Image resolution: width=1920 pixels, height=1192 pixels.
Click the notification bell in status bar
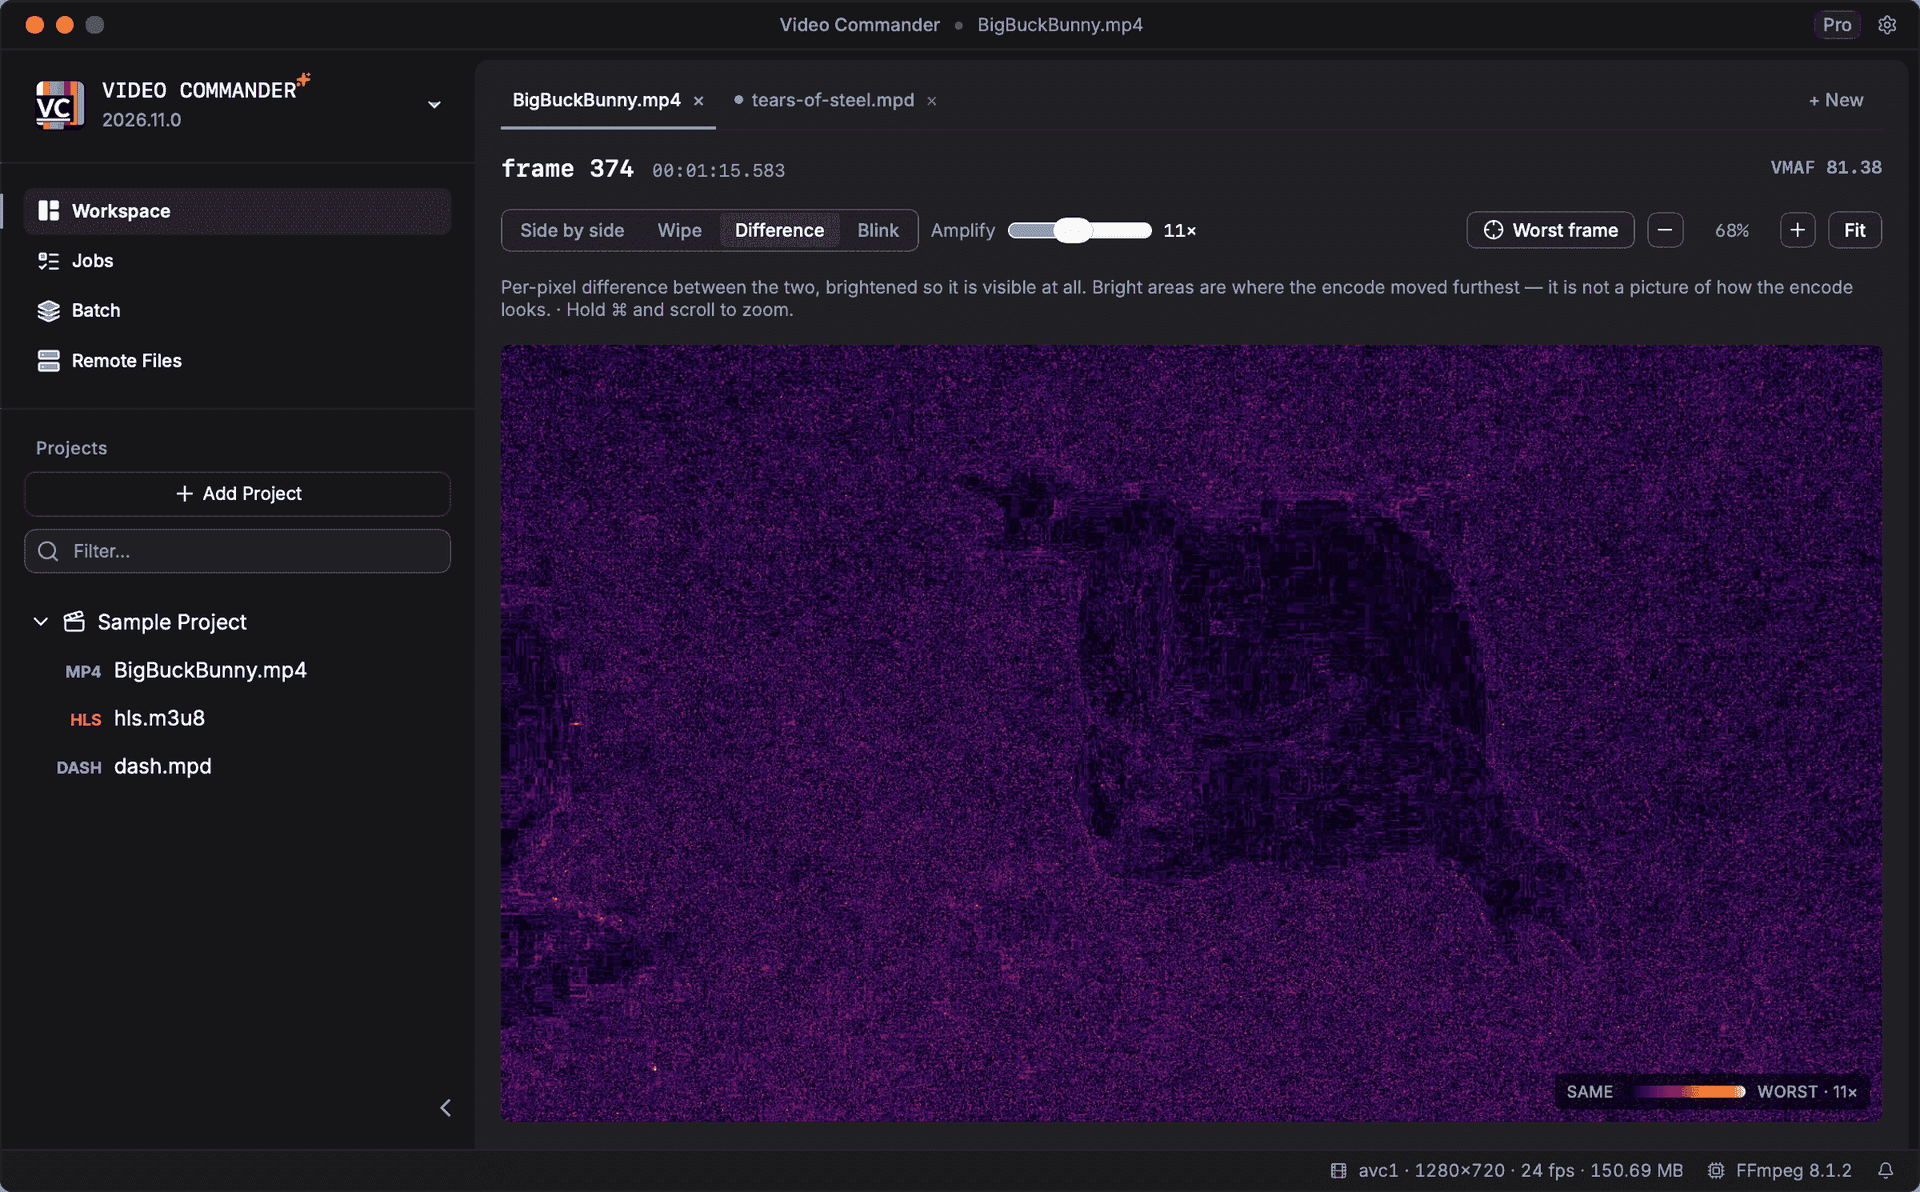[1885, 1170]
